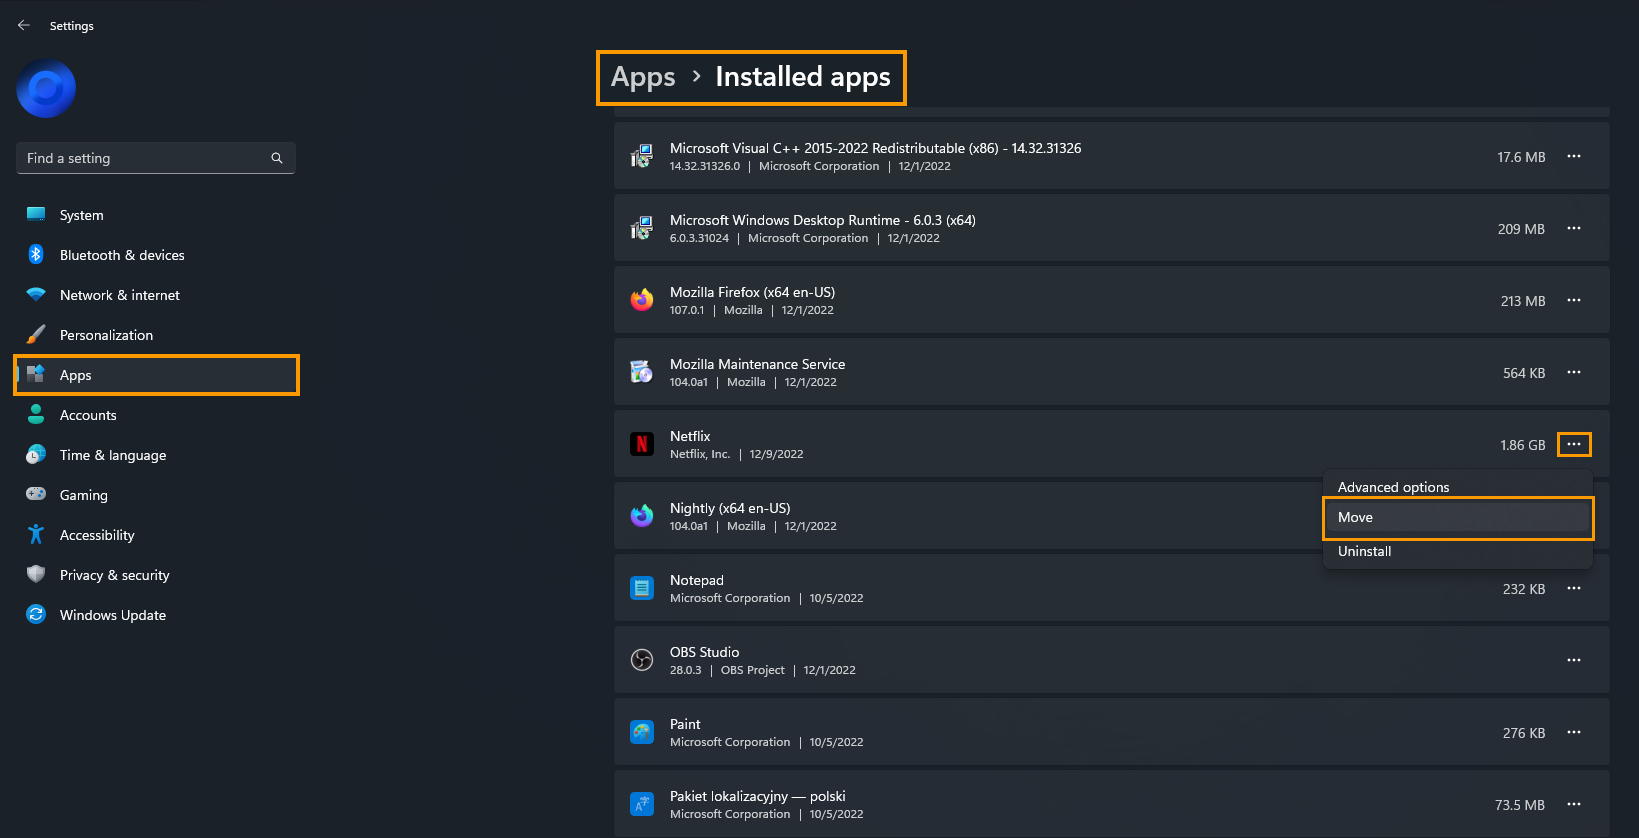Click the OBS Studio app name

705,652
